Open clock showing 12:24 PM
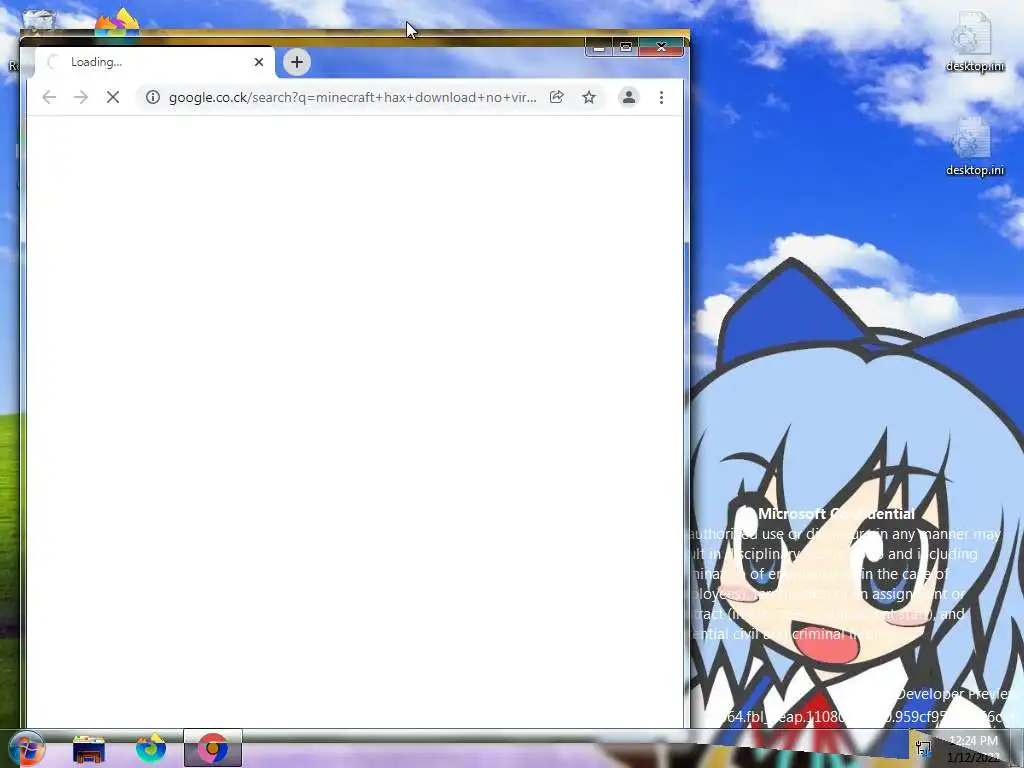 973,749
